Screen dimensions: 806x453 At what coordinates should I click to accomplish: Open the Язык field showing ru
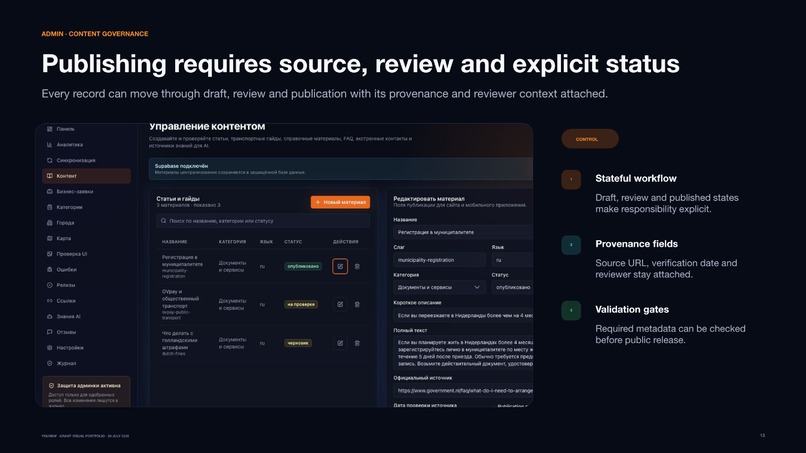click(512, 260)
